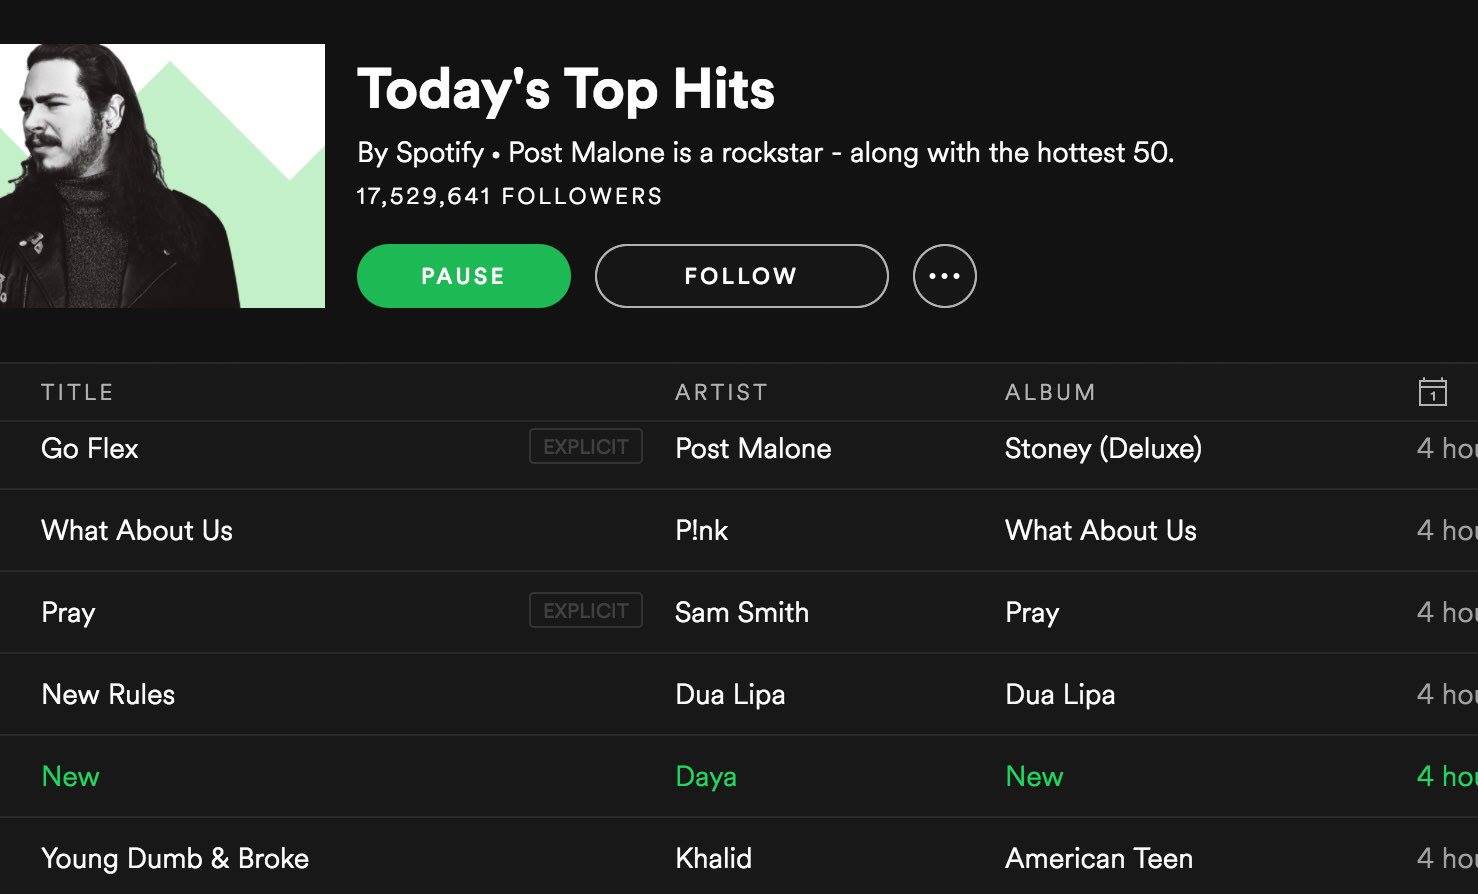Open the Spotify profile link in byline
This screenshot has height=894, width=1478.
pos(440,153)
